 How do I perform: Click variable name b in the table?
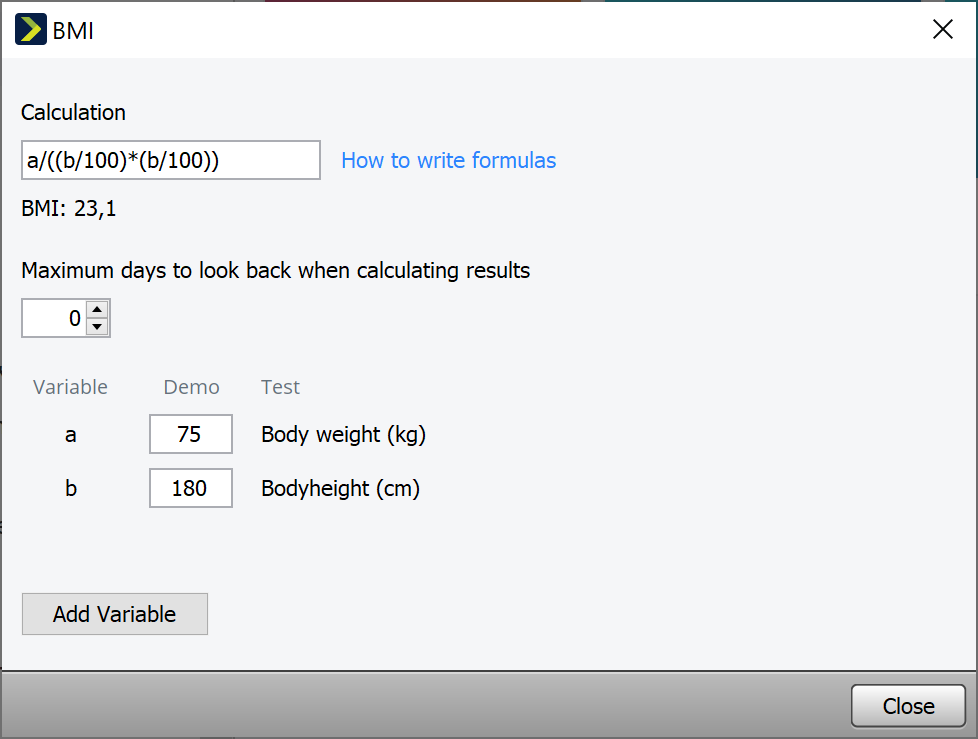[70, 489]
